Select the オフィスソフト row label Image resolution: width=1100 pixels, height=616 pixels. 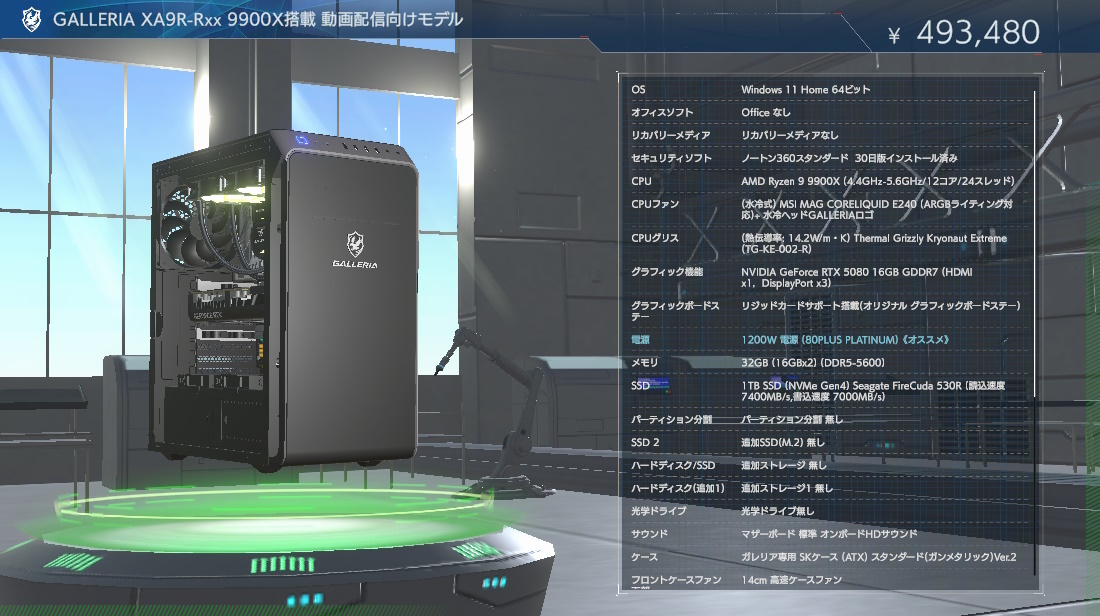pyautogui.click(x=662, y=112)
